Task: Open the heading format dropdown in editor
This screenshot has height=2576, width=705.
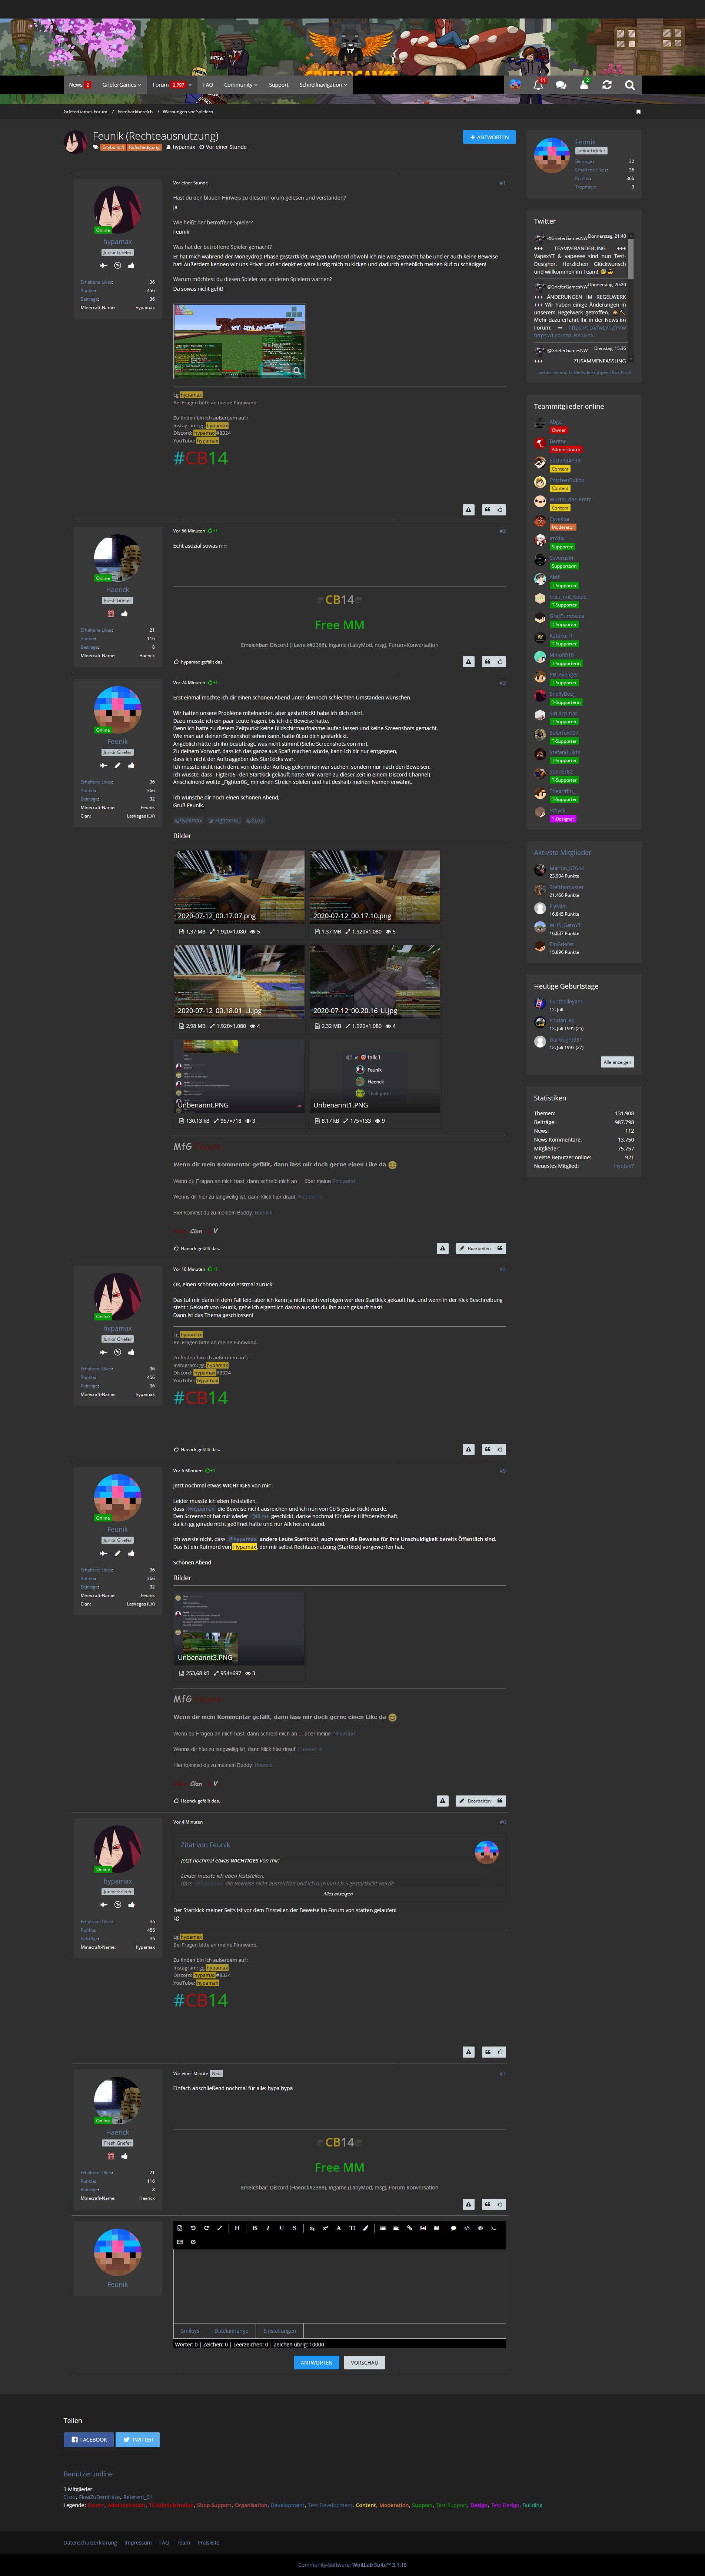Action: tap(237, 2228)
